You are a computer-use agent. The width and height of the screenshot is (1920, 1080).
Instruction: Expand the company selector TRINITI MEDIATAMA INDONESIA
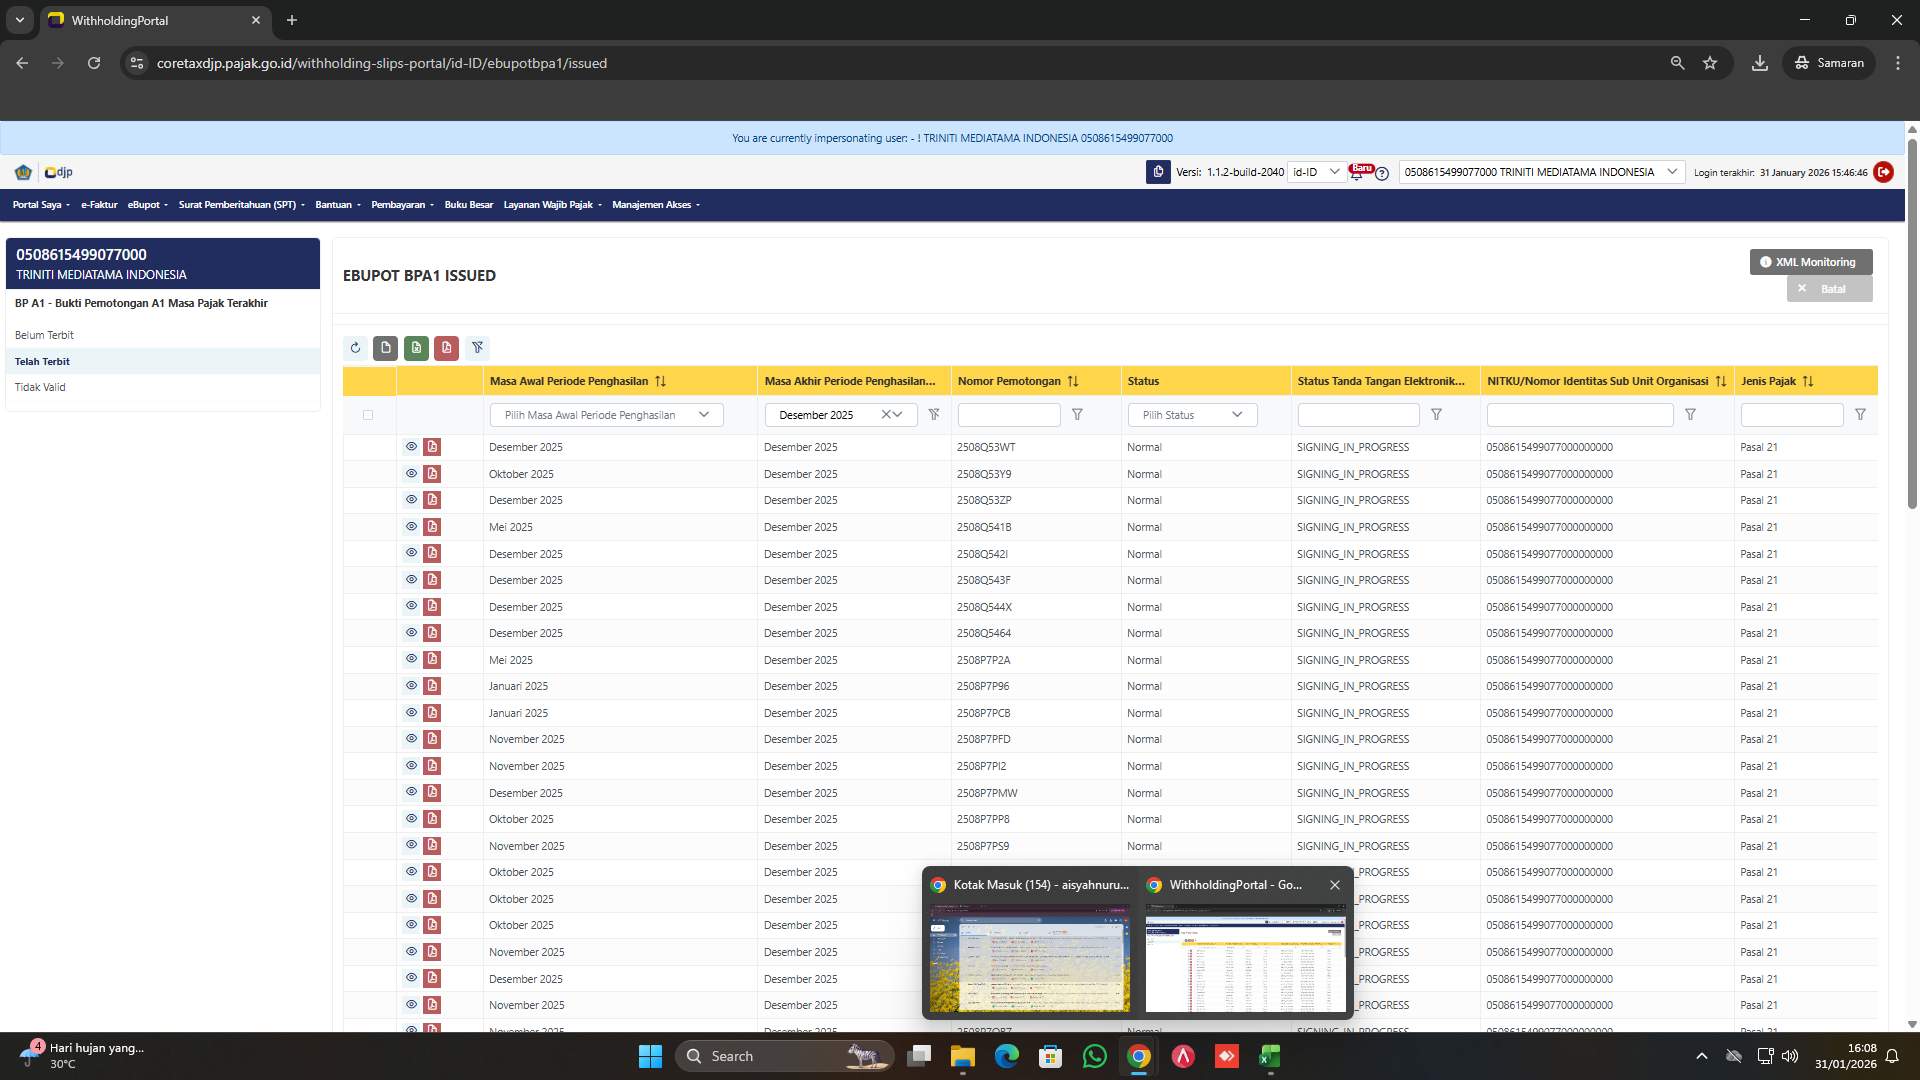tap(1672, 171)
